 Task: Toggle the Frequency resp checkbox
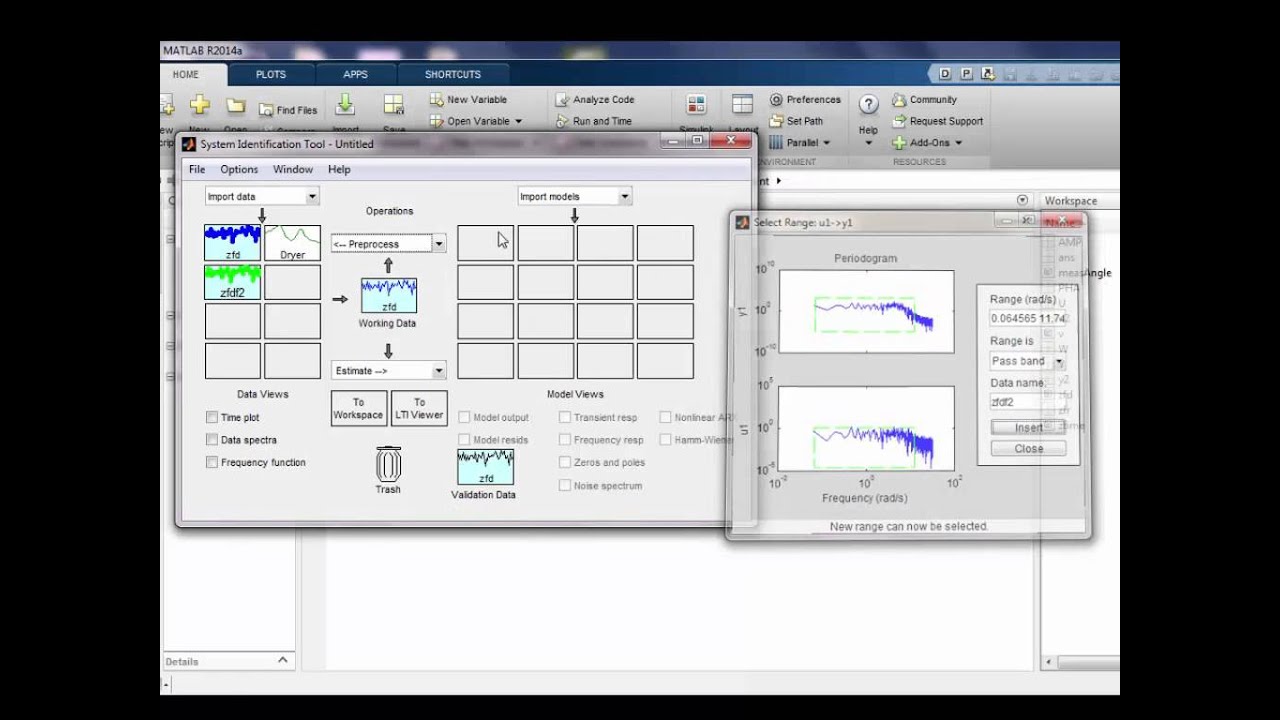565,440
